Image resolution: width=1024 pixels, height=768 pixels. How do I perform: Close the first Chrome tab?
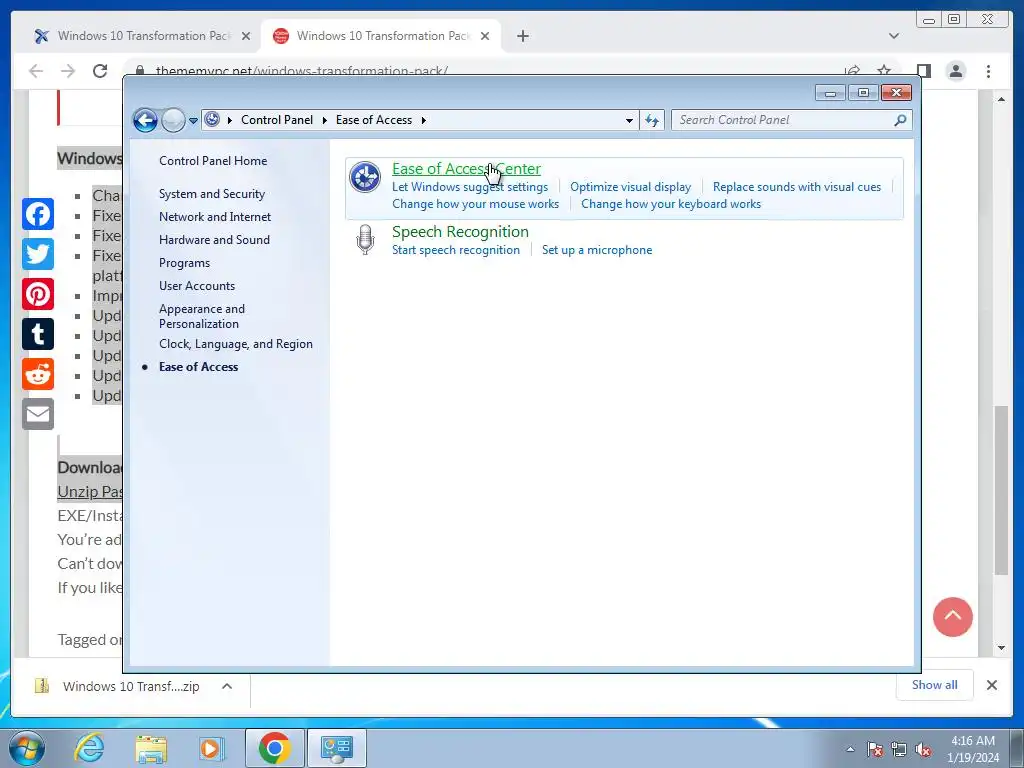(246, 36)
